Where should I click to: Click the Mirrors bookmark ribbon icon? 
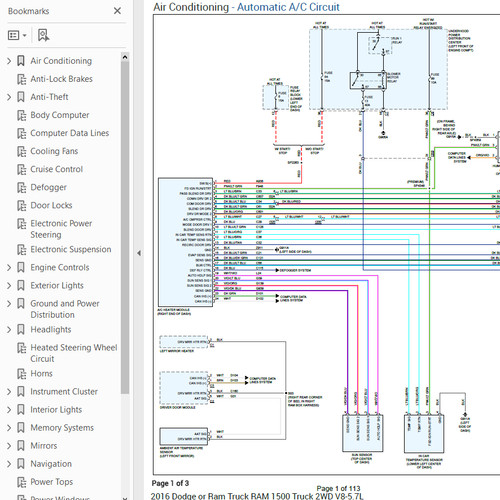(21, 446)
